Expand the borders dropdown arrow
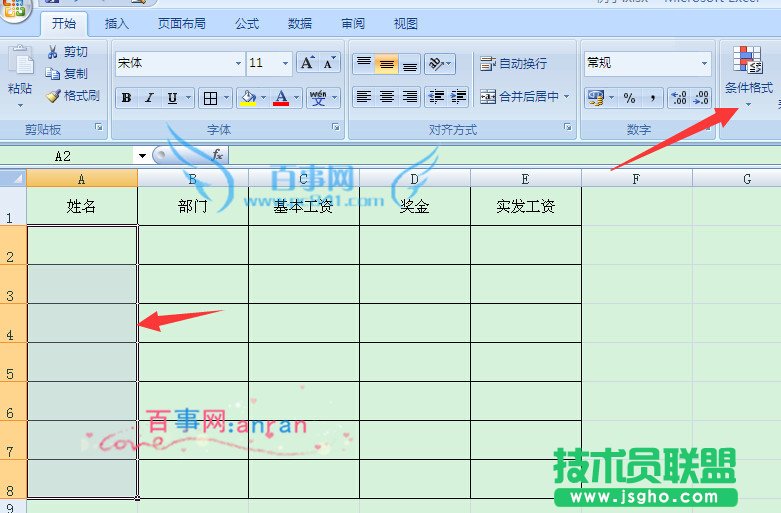This screenshot has height=513, width=781. [226, 98]
